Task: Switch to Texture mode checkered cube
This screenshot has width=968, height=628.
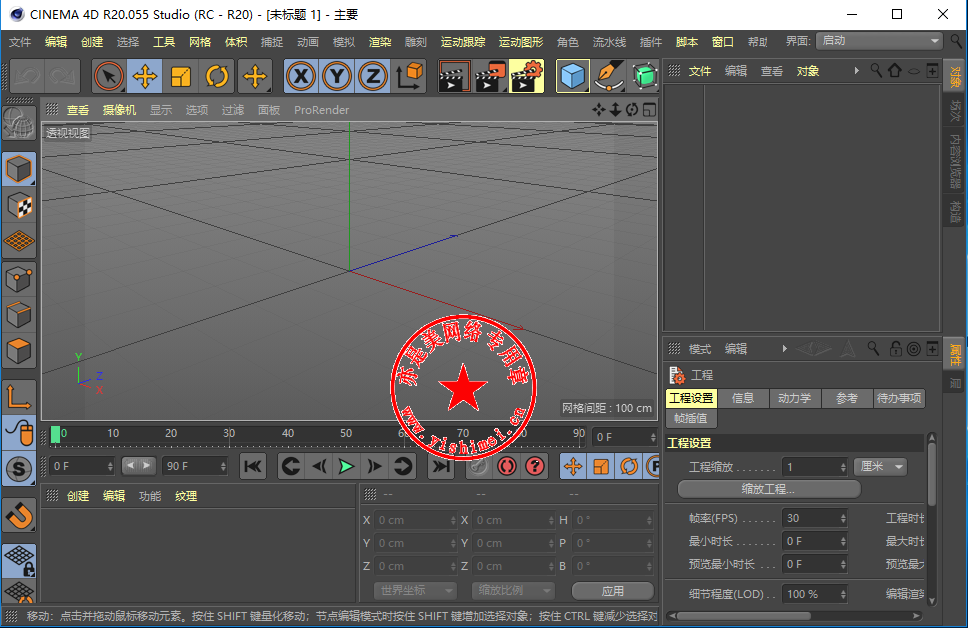Action: [x=19, y=206]
